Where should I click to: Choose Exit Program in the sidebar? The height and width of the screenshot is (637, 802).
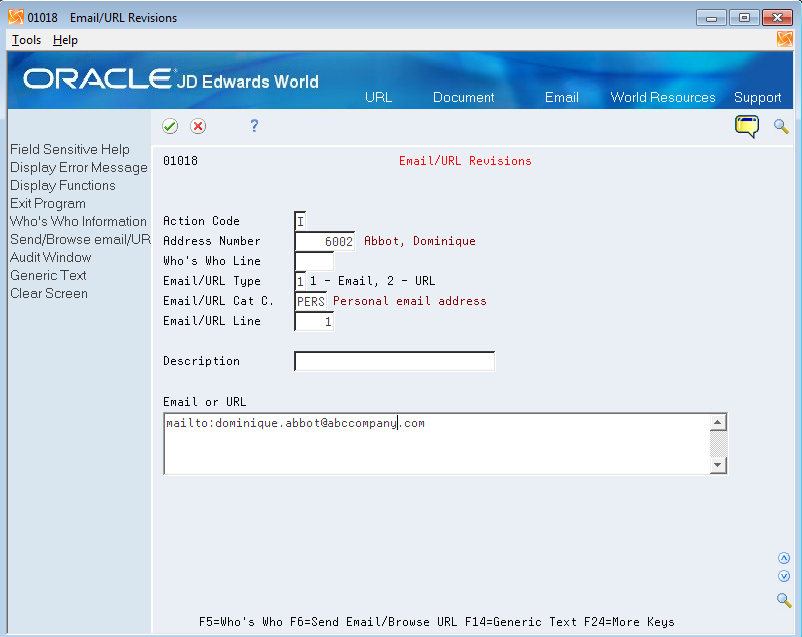pyautogui.click(x=48, y=203)
